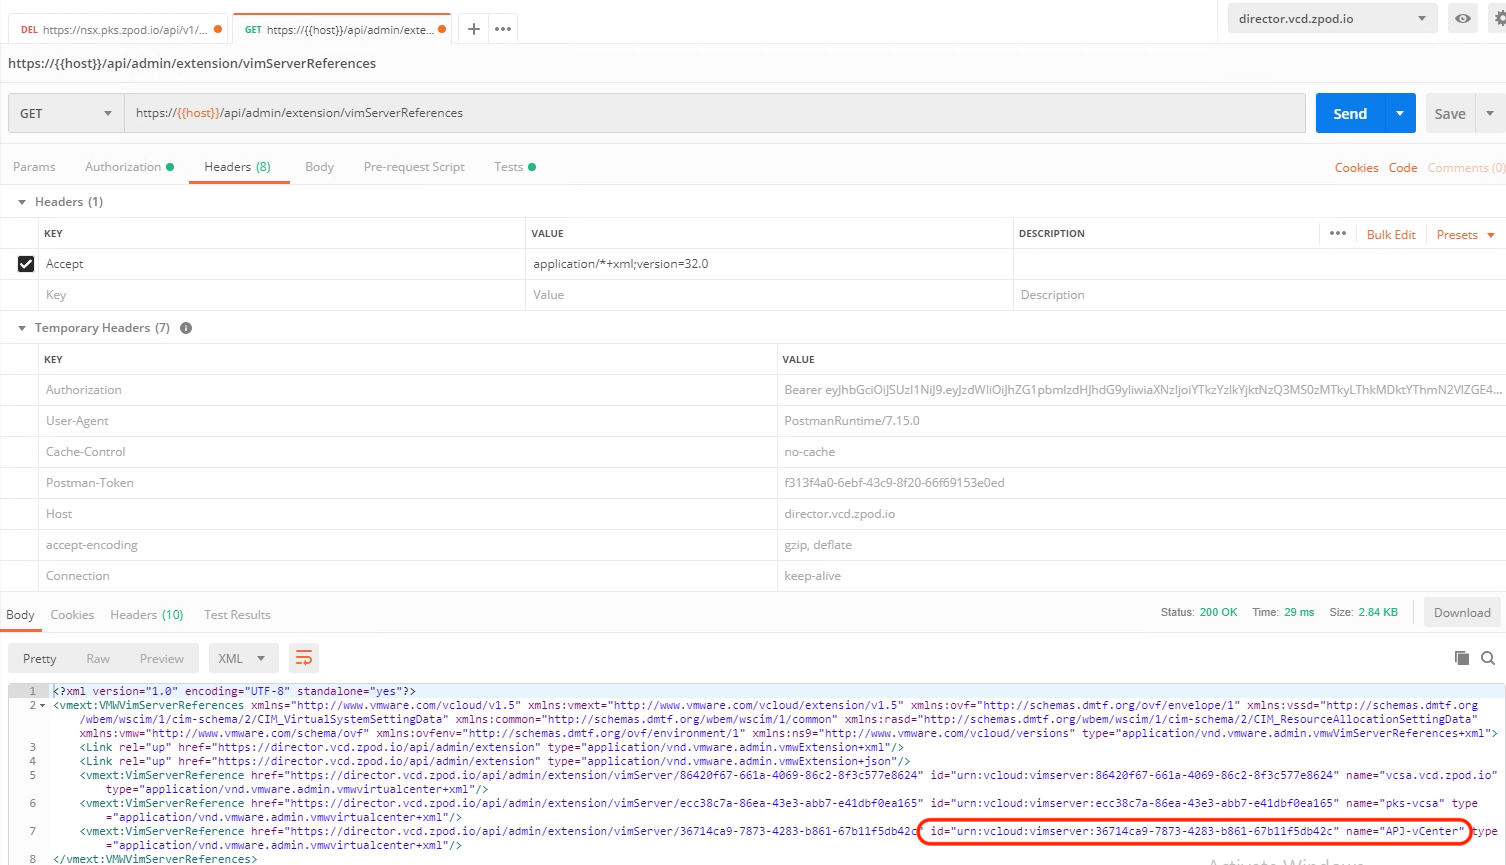This screenshot has height=865, width=1506.
Task: Collapse the Temporary Headers section
Action: (x=22, y=328)
